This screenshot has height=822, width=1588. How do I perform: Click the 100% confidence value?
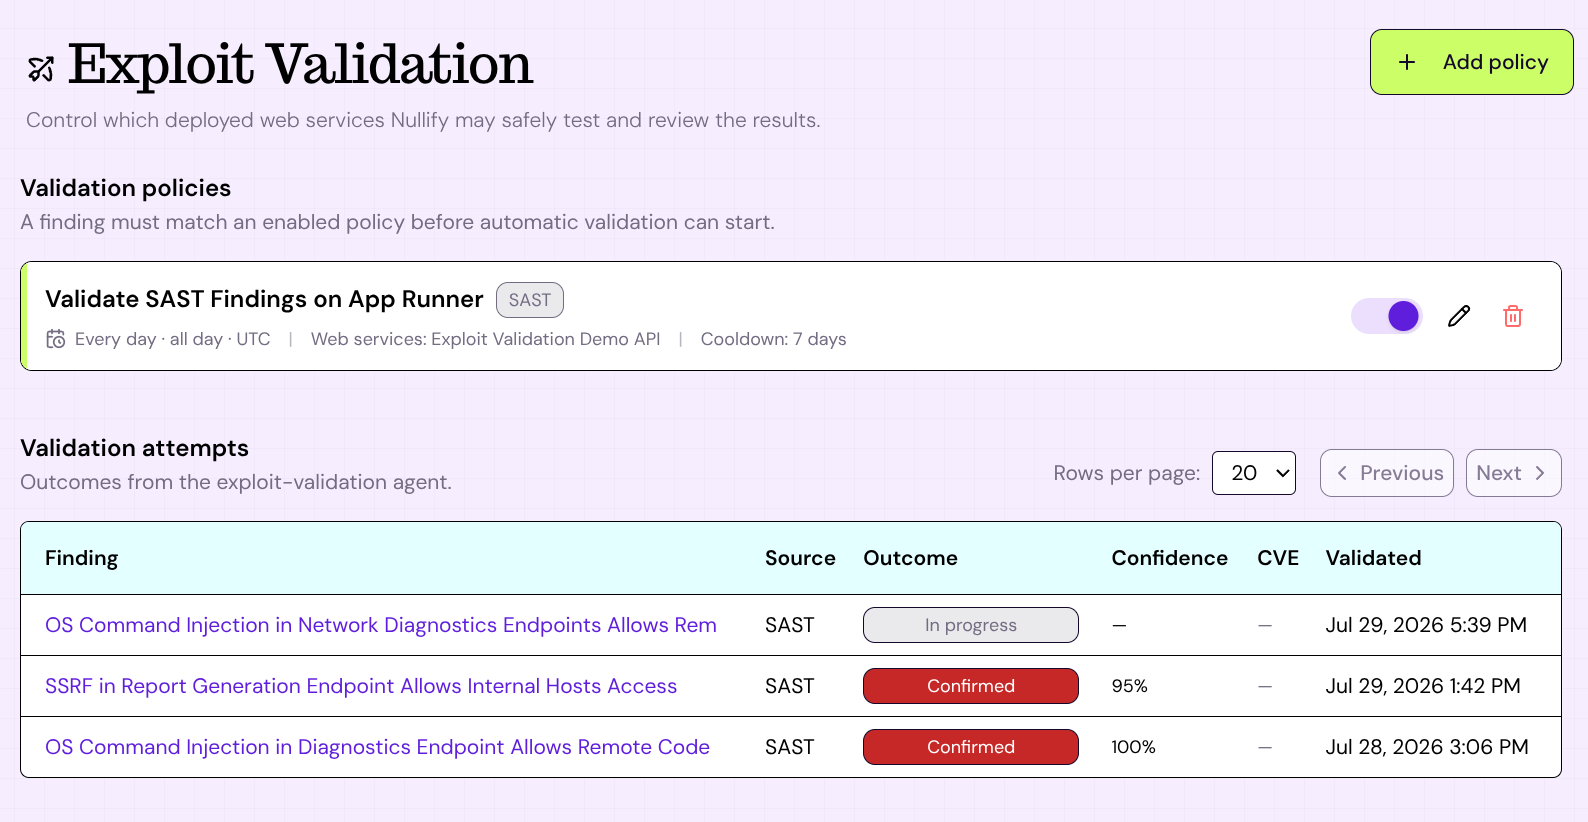[1133, 747]
